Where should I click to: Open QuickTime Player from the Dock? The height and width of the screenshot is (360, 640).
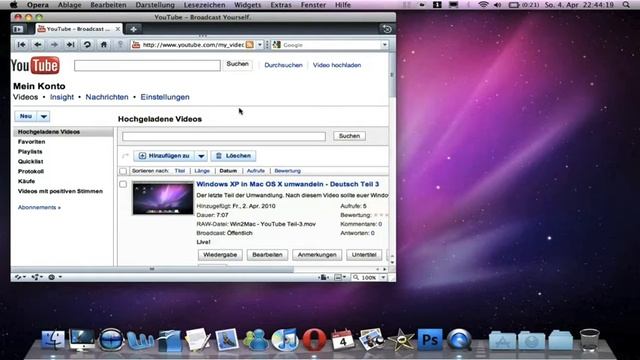coord(459,340)
